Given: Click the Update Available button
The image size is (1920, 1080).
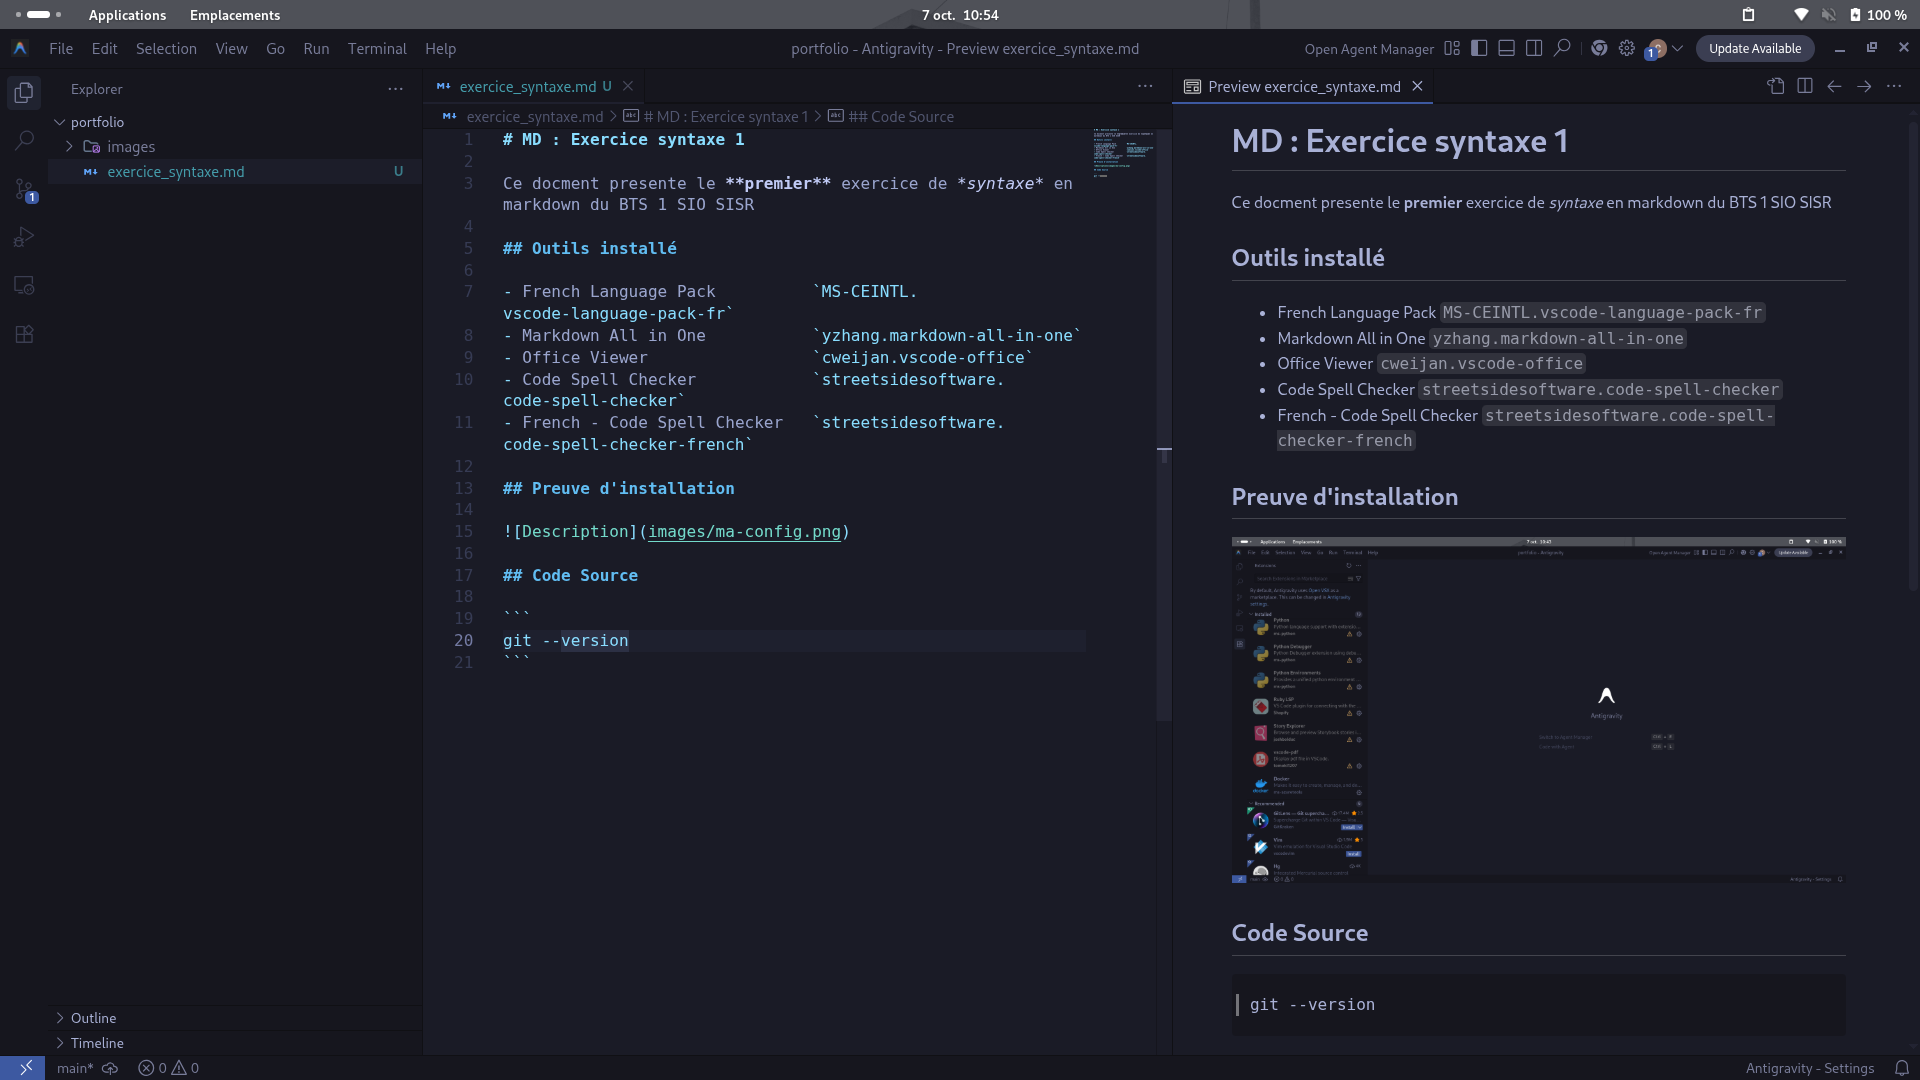Looking at the screenshot, I should click(x=1754, y=48).
